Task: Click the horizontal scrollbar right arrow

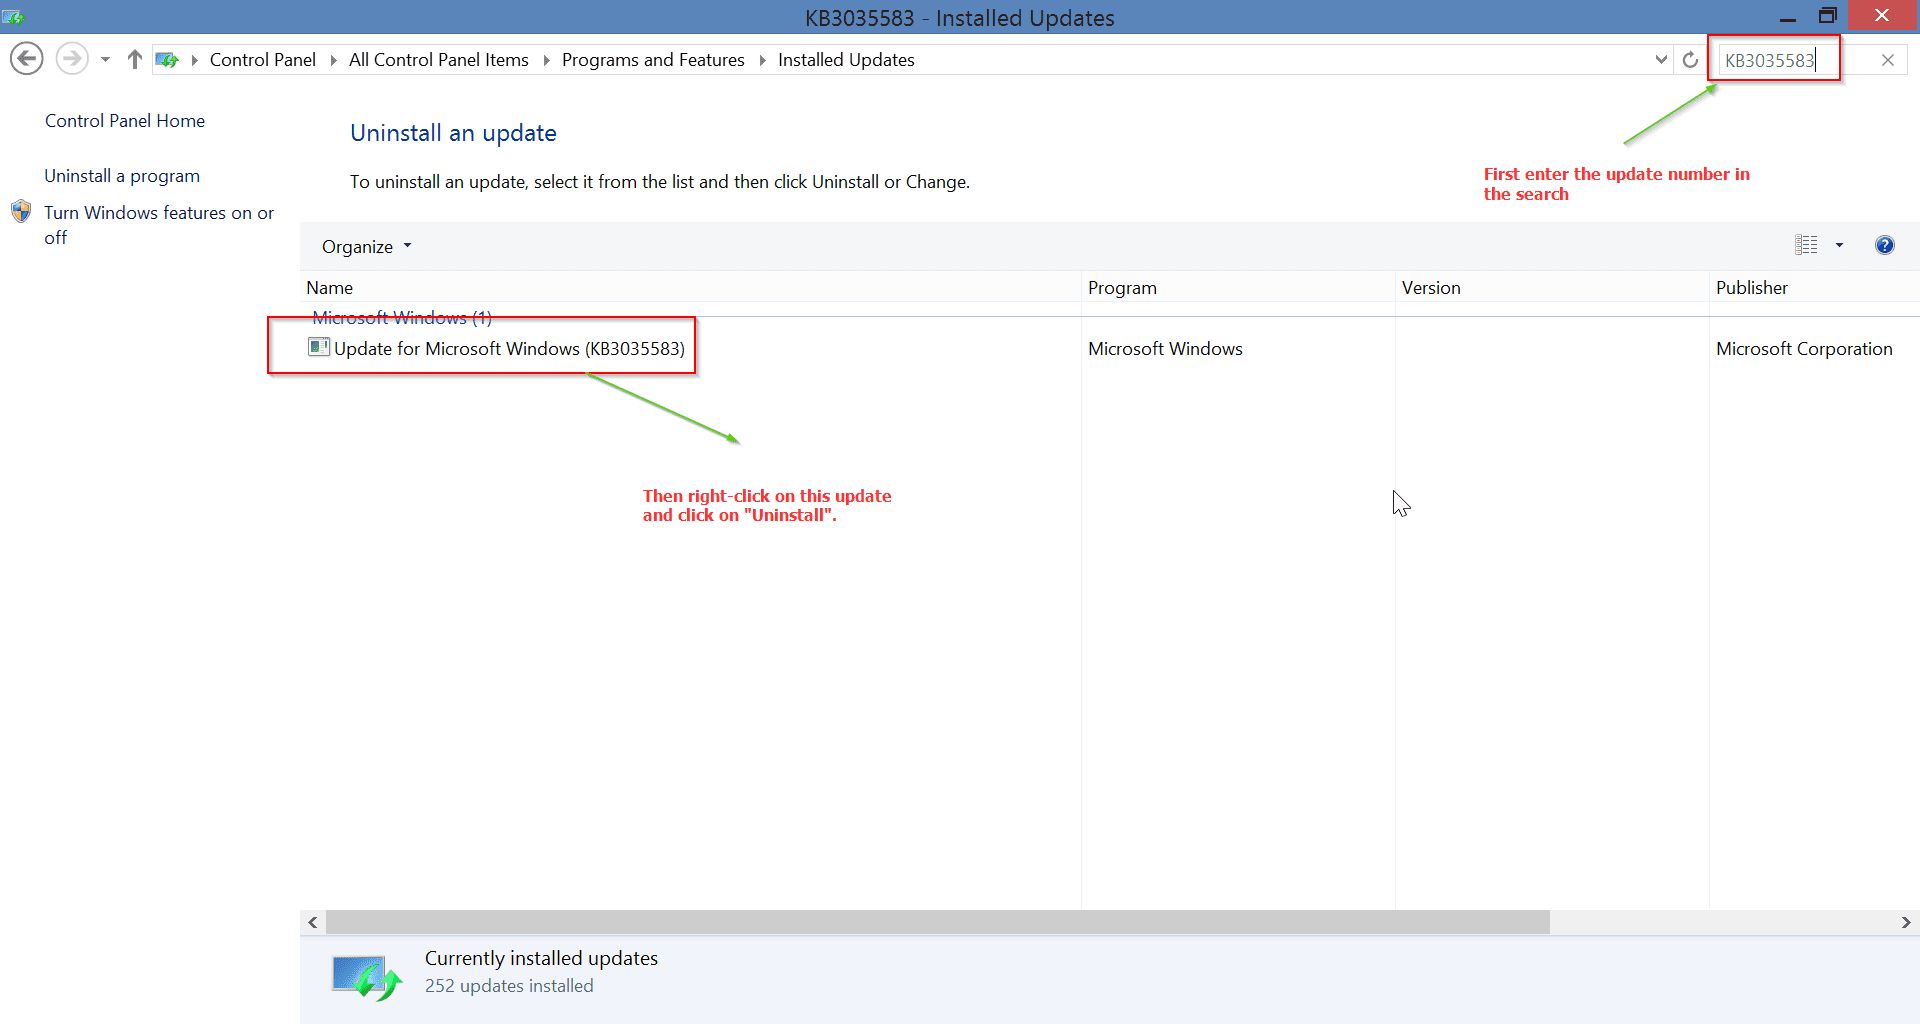Action: coord(1906,922)
